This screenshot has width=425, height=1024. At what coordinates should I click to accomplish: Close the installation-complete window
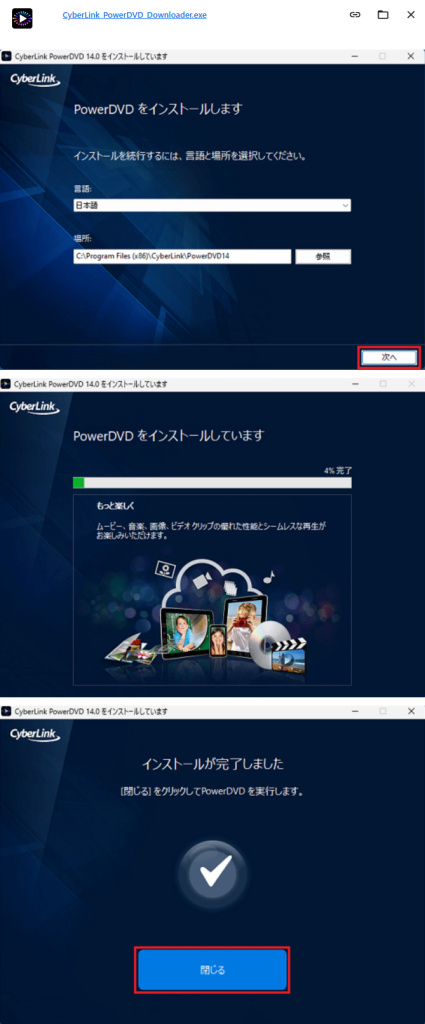click(411, 711)
